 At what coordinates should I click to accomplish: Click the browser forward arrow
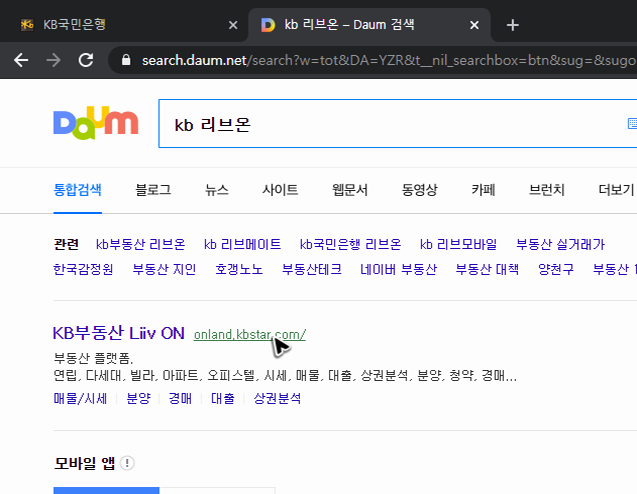53,61
